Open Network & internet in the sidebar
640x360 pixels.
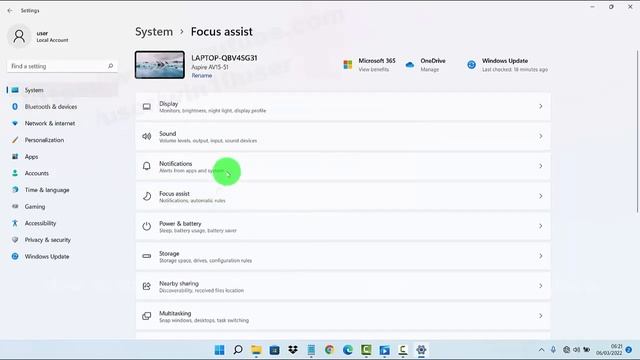click(62, 123)
